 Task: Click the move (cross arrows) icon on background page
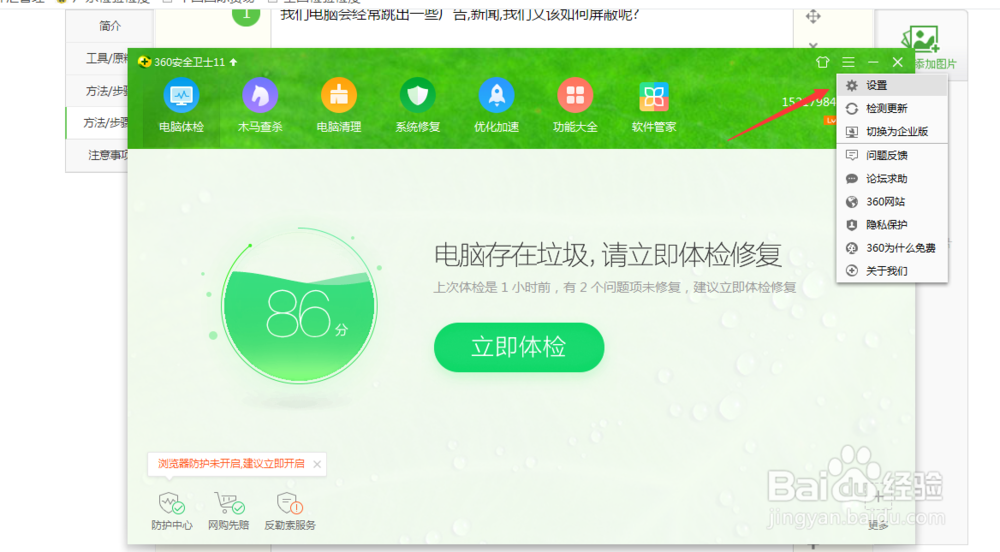pos(812,17)
